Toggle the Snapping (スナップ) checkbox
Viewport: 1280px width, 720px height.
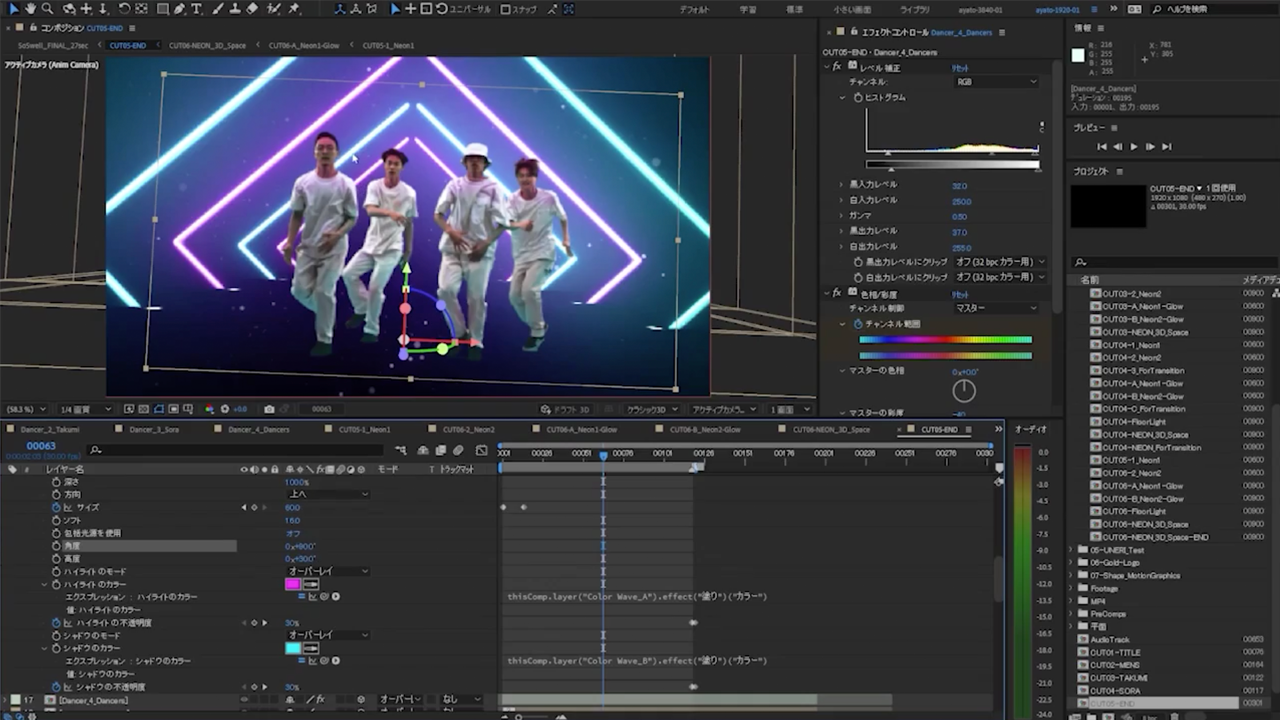505,9
